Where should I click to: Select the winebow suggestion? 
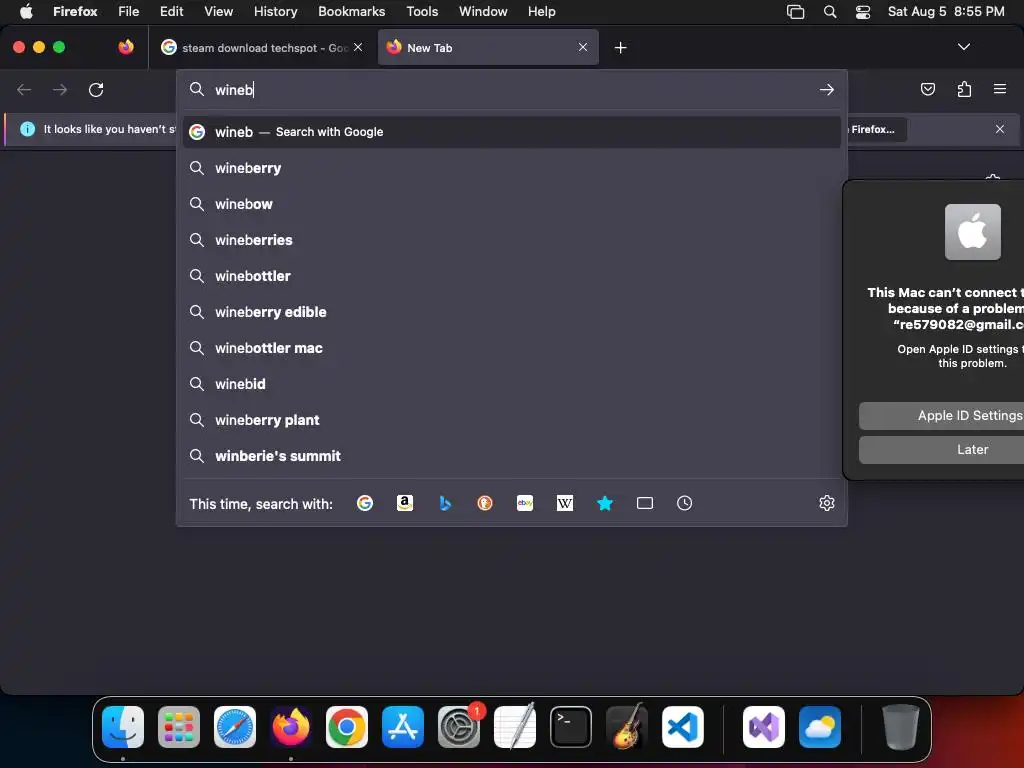(511, 204)
